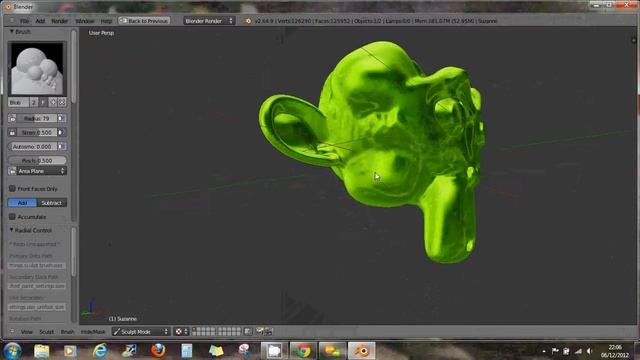Click the add new brush plus icon
640x360 pixels.
(x=53, y=102)
